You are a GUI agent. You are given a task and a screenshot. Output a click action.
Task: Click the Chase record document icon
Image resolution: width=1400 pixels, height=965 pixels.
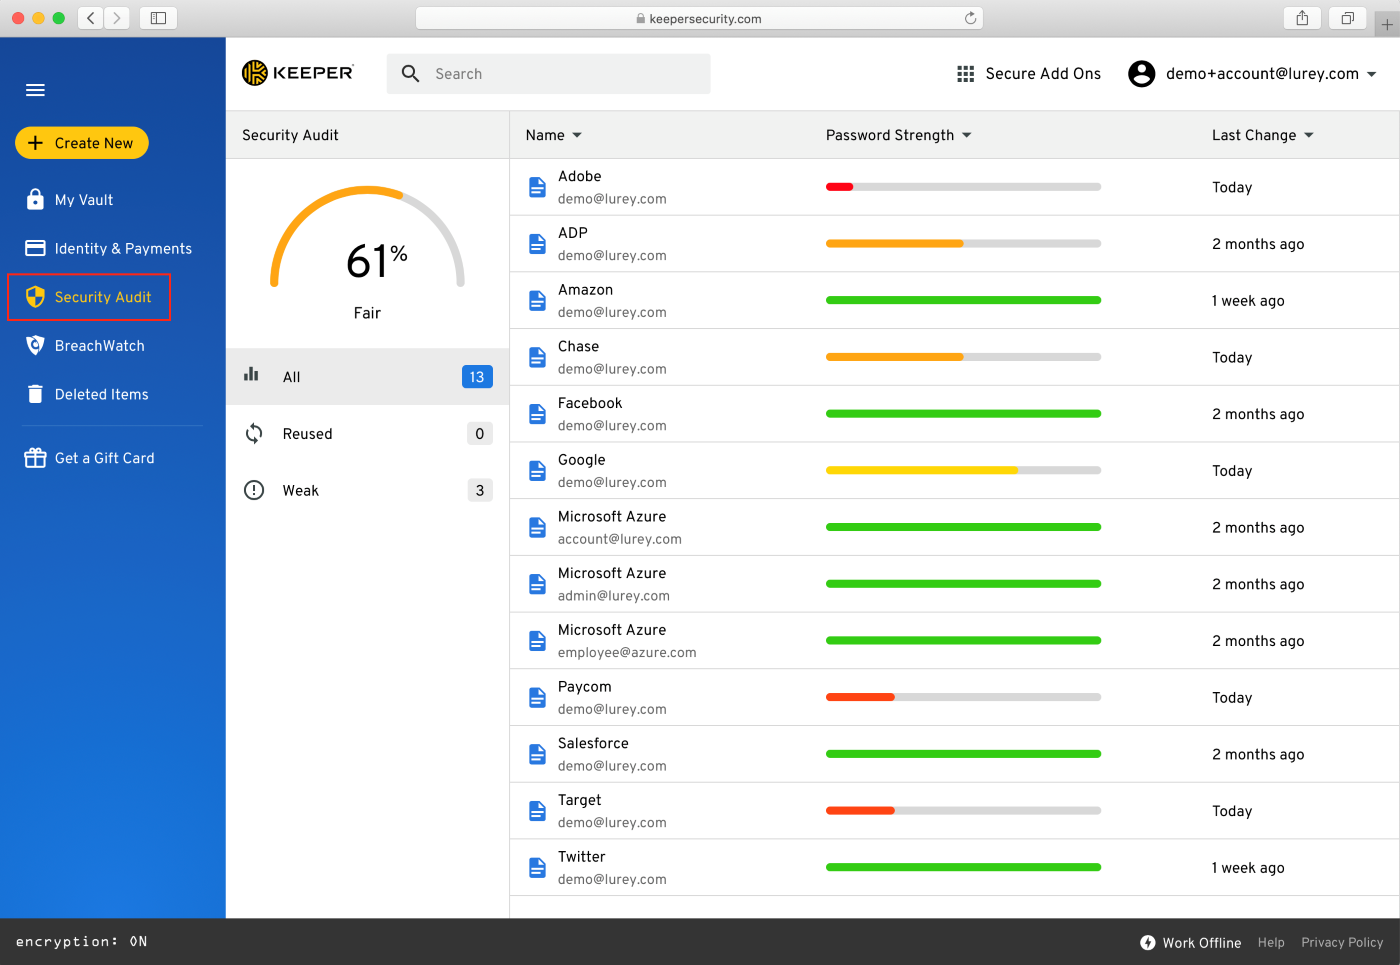(537, 357)
